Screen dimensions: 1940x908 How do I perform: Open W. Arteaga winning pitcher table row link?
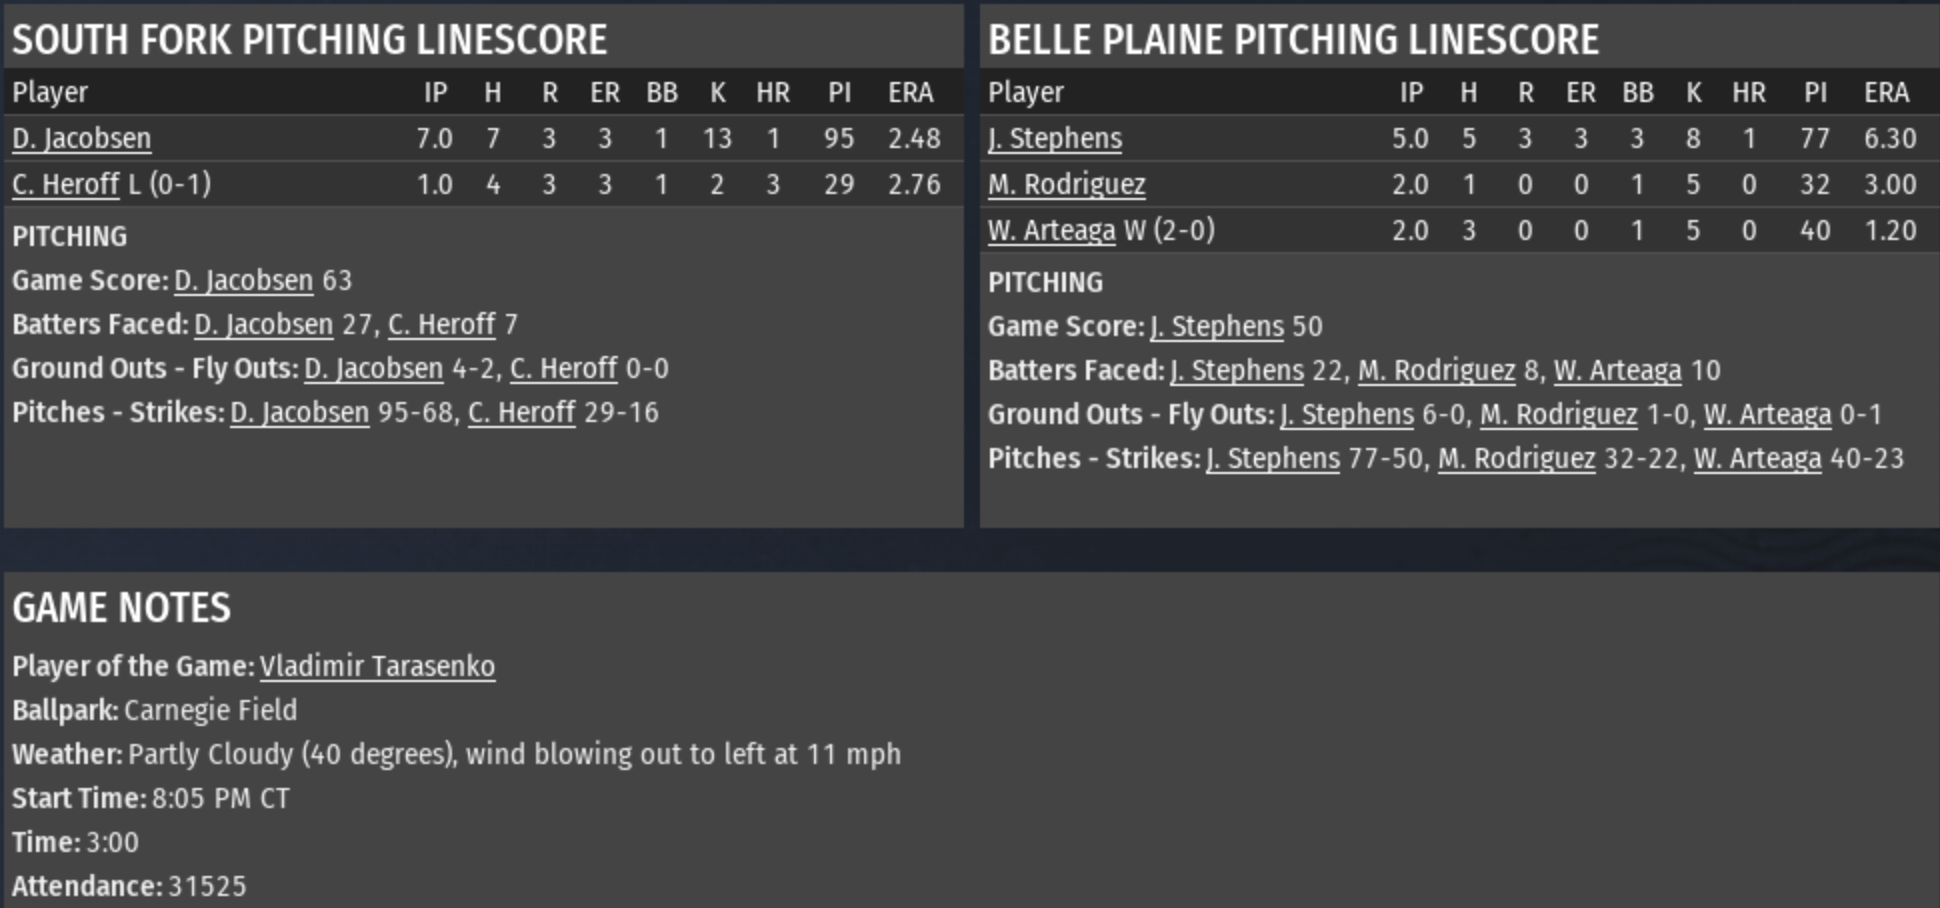coord(1051,230)
